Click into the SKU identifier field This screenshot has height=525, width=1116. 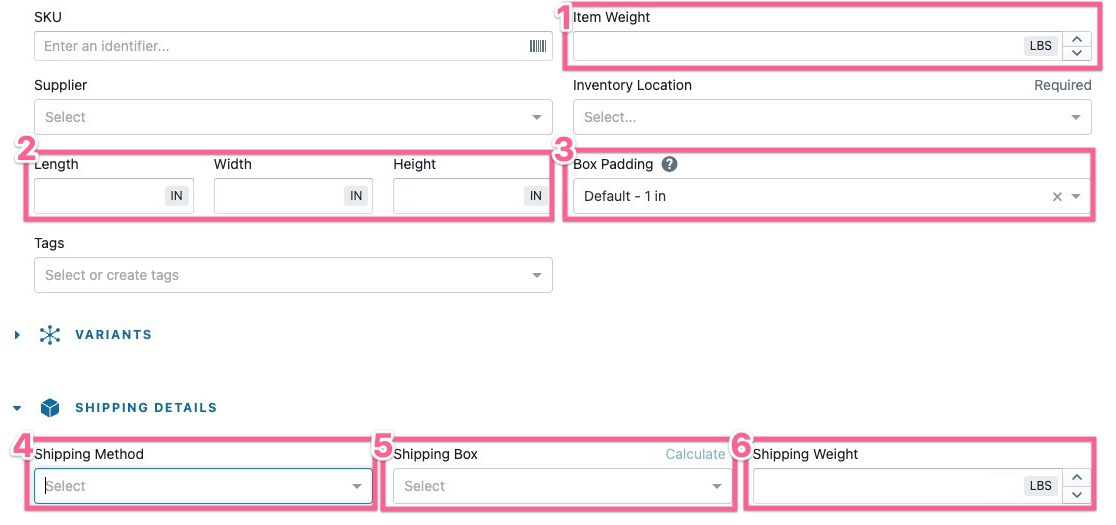[280, 46]
